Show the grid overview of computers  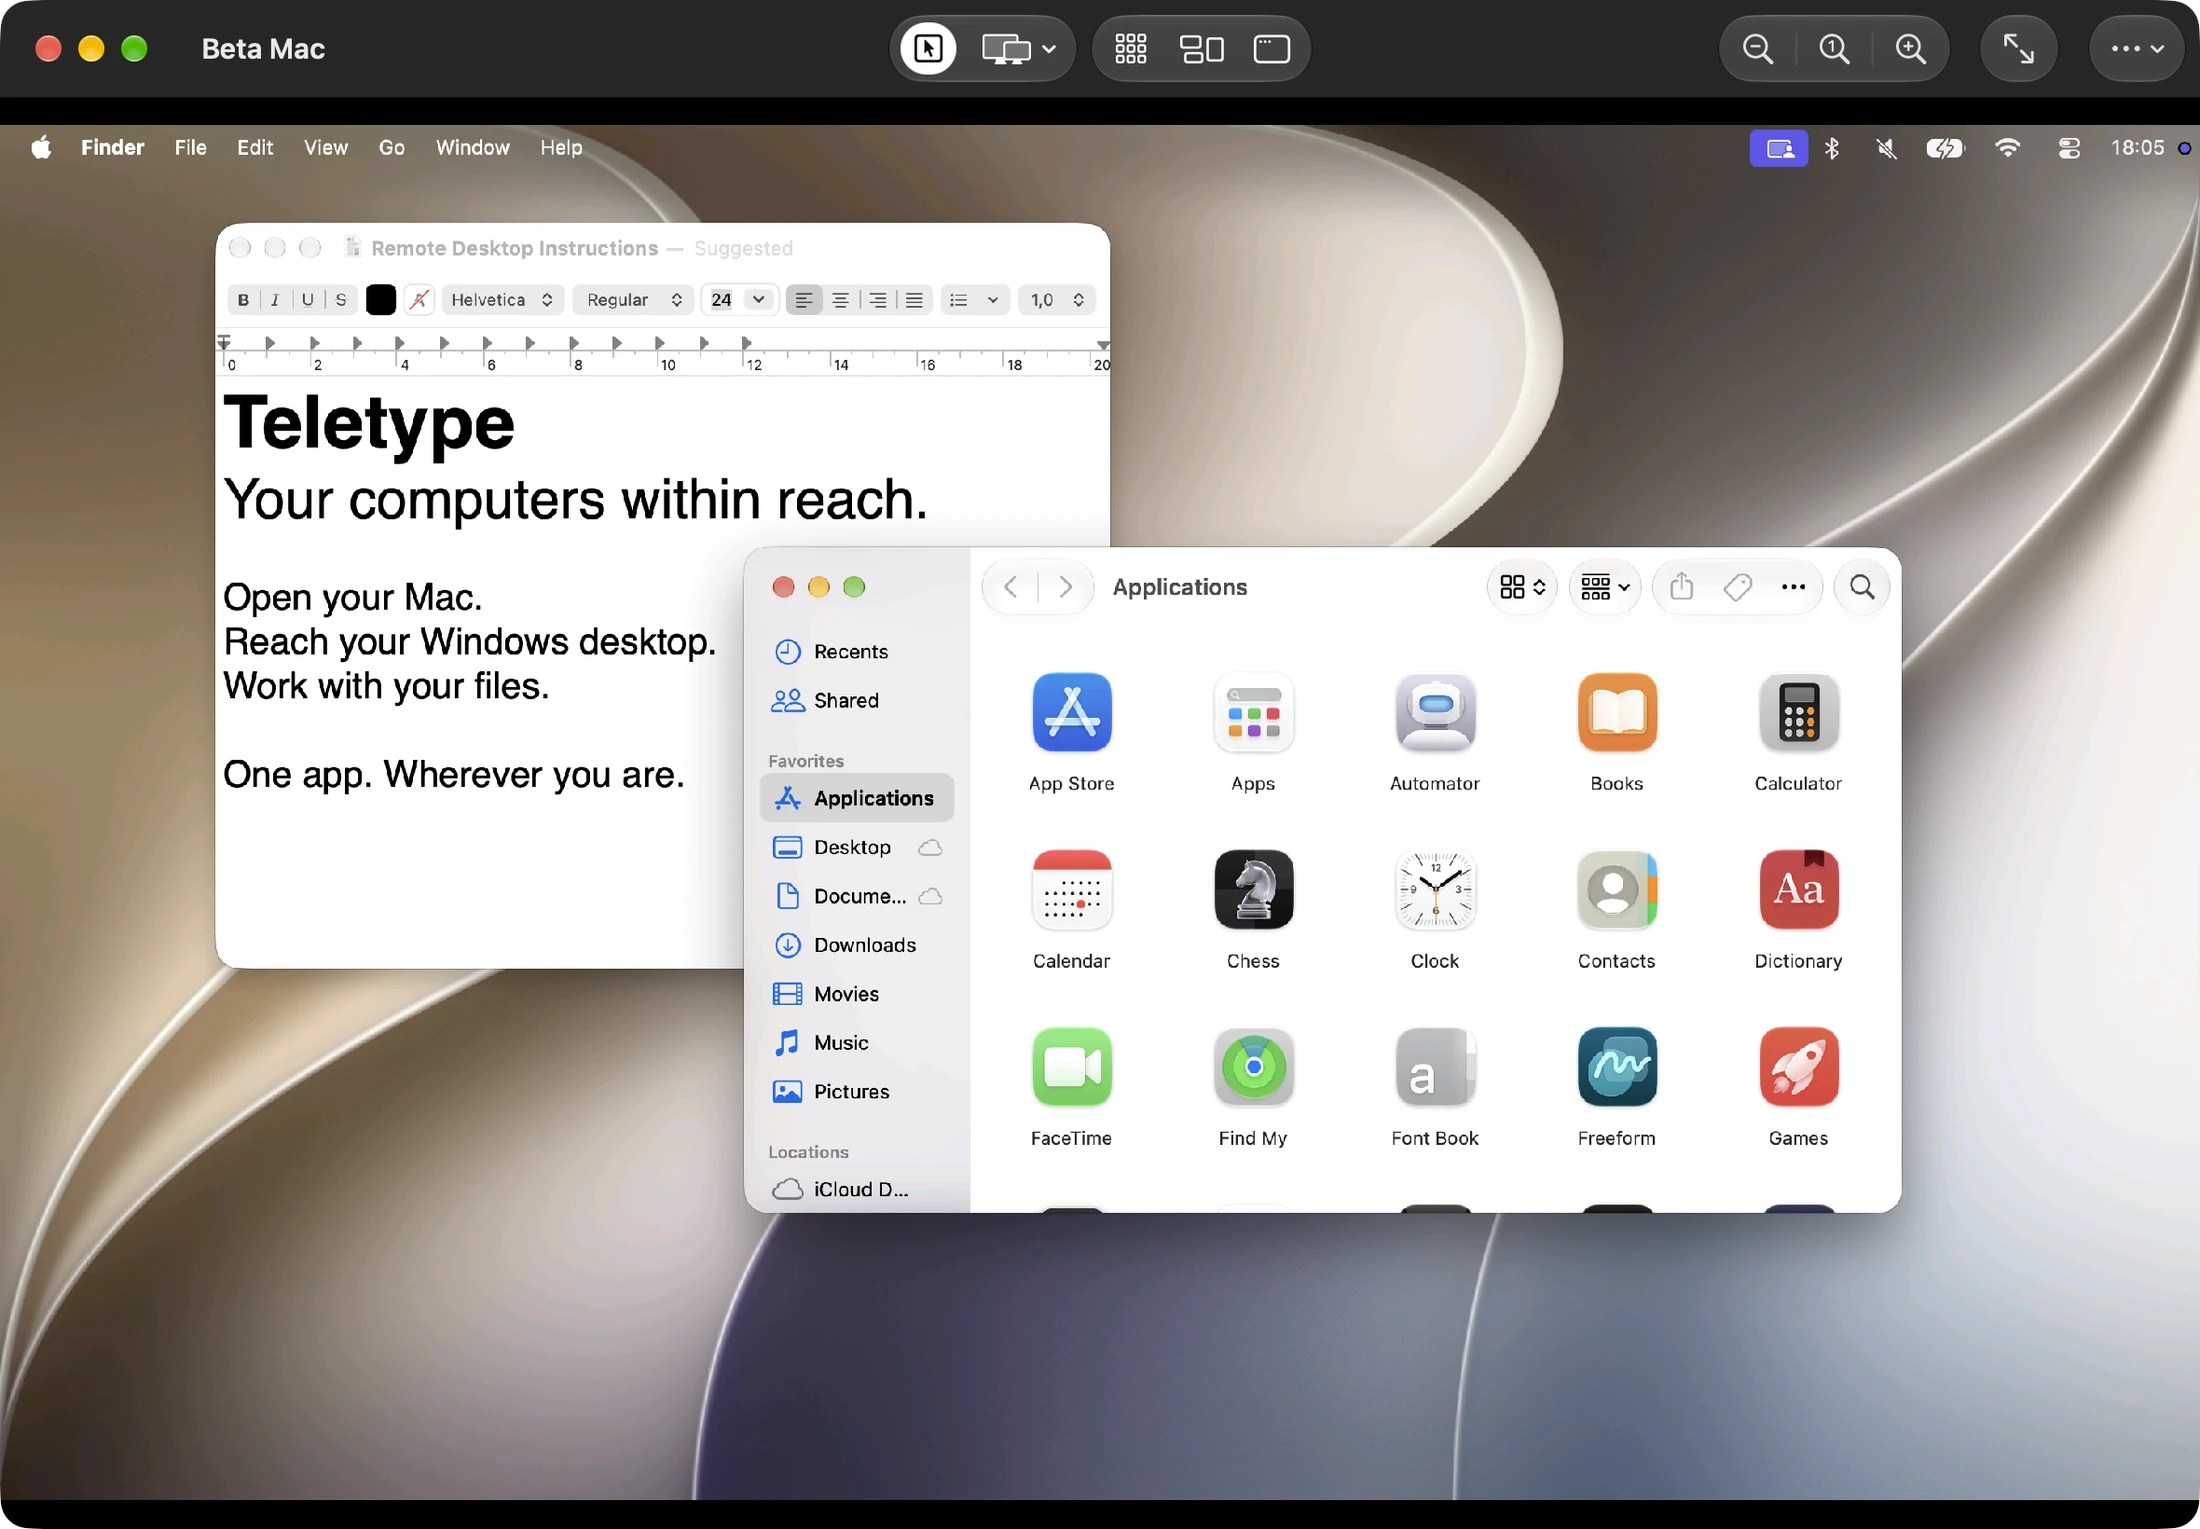pyautogui.click(x=1130, y=49)
